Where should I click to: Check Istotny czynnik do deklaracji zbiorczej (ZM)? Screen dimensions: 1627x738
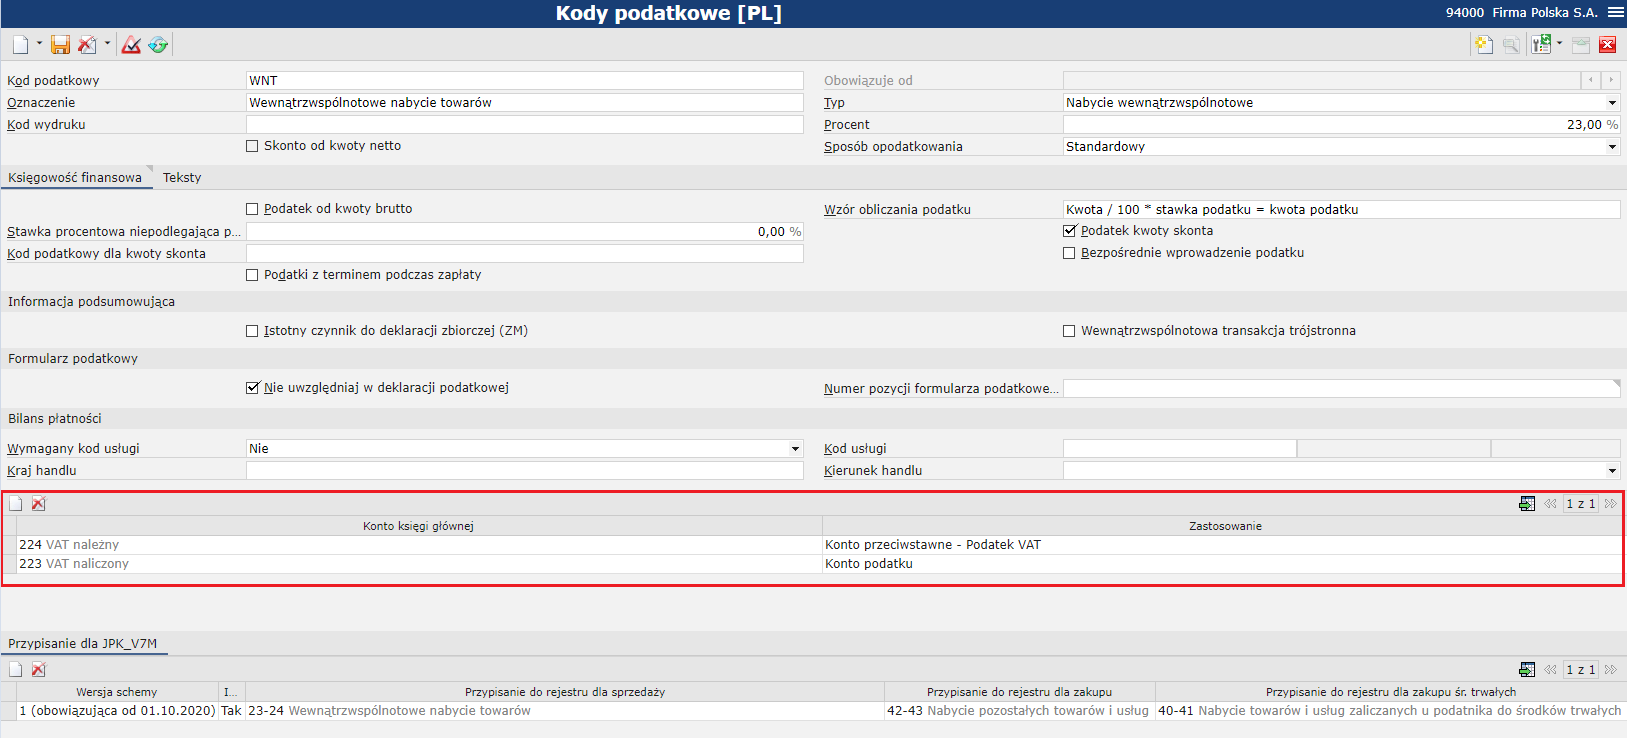[252, 331]
